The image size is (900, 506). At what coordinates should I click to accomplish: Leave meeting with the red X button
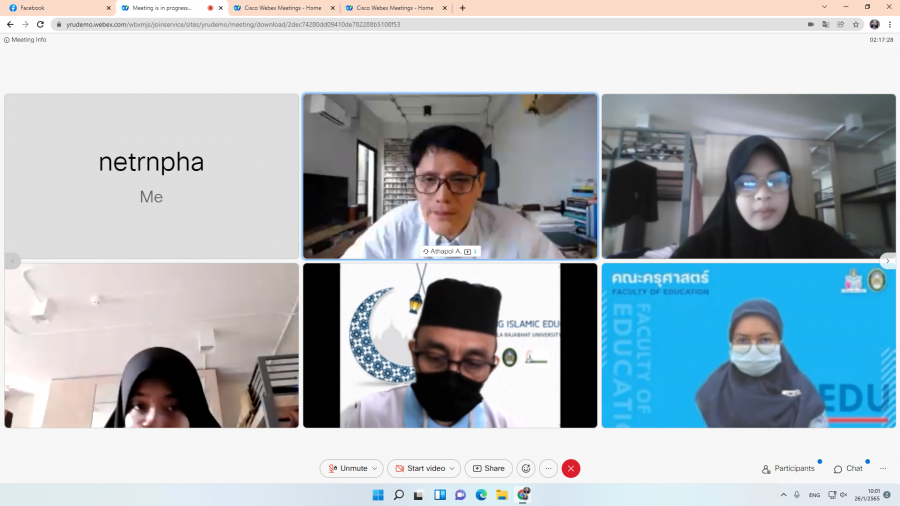pos(571,468)
